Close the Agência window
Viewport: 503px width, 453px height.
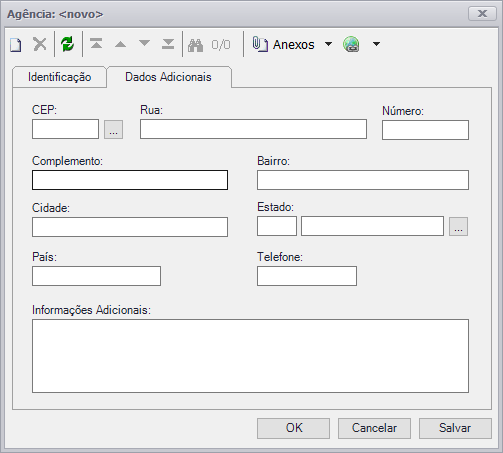(482, 14)
